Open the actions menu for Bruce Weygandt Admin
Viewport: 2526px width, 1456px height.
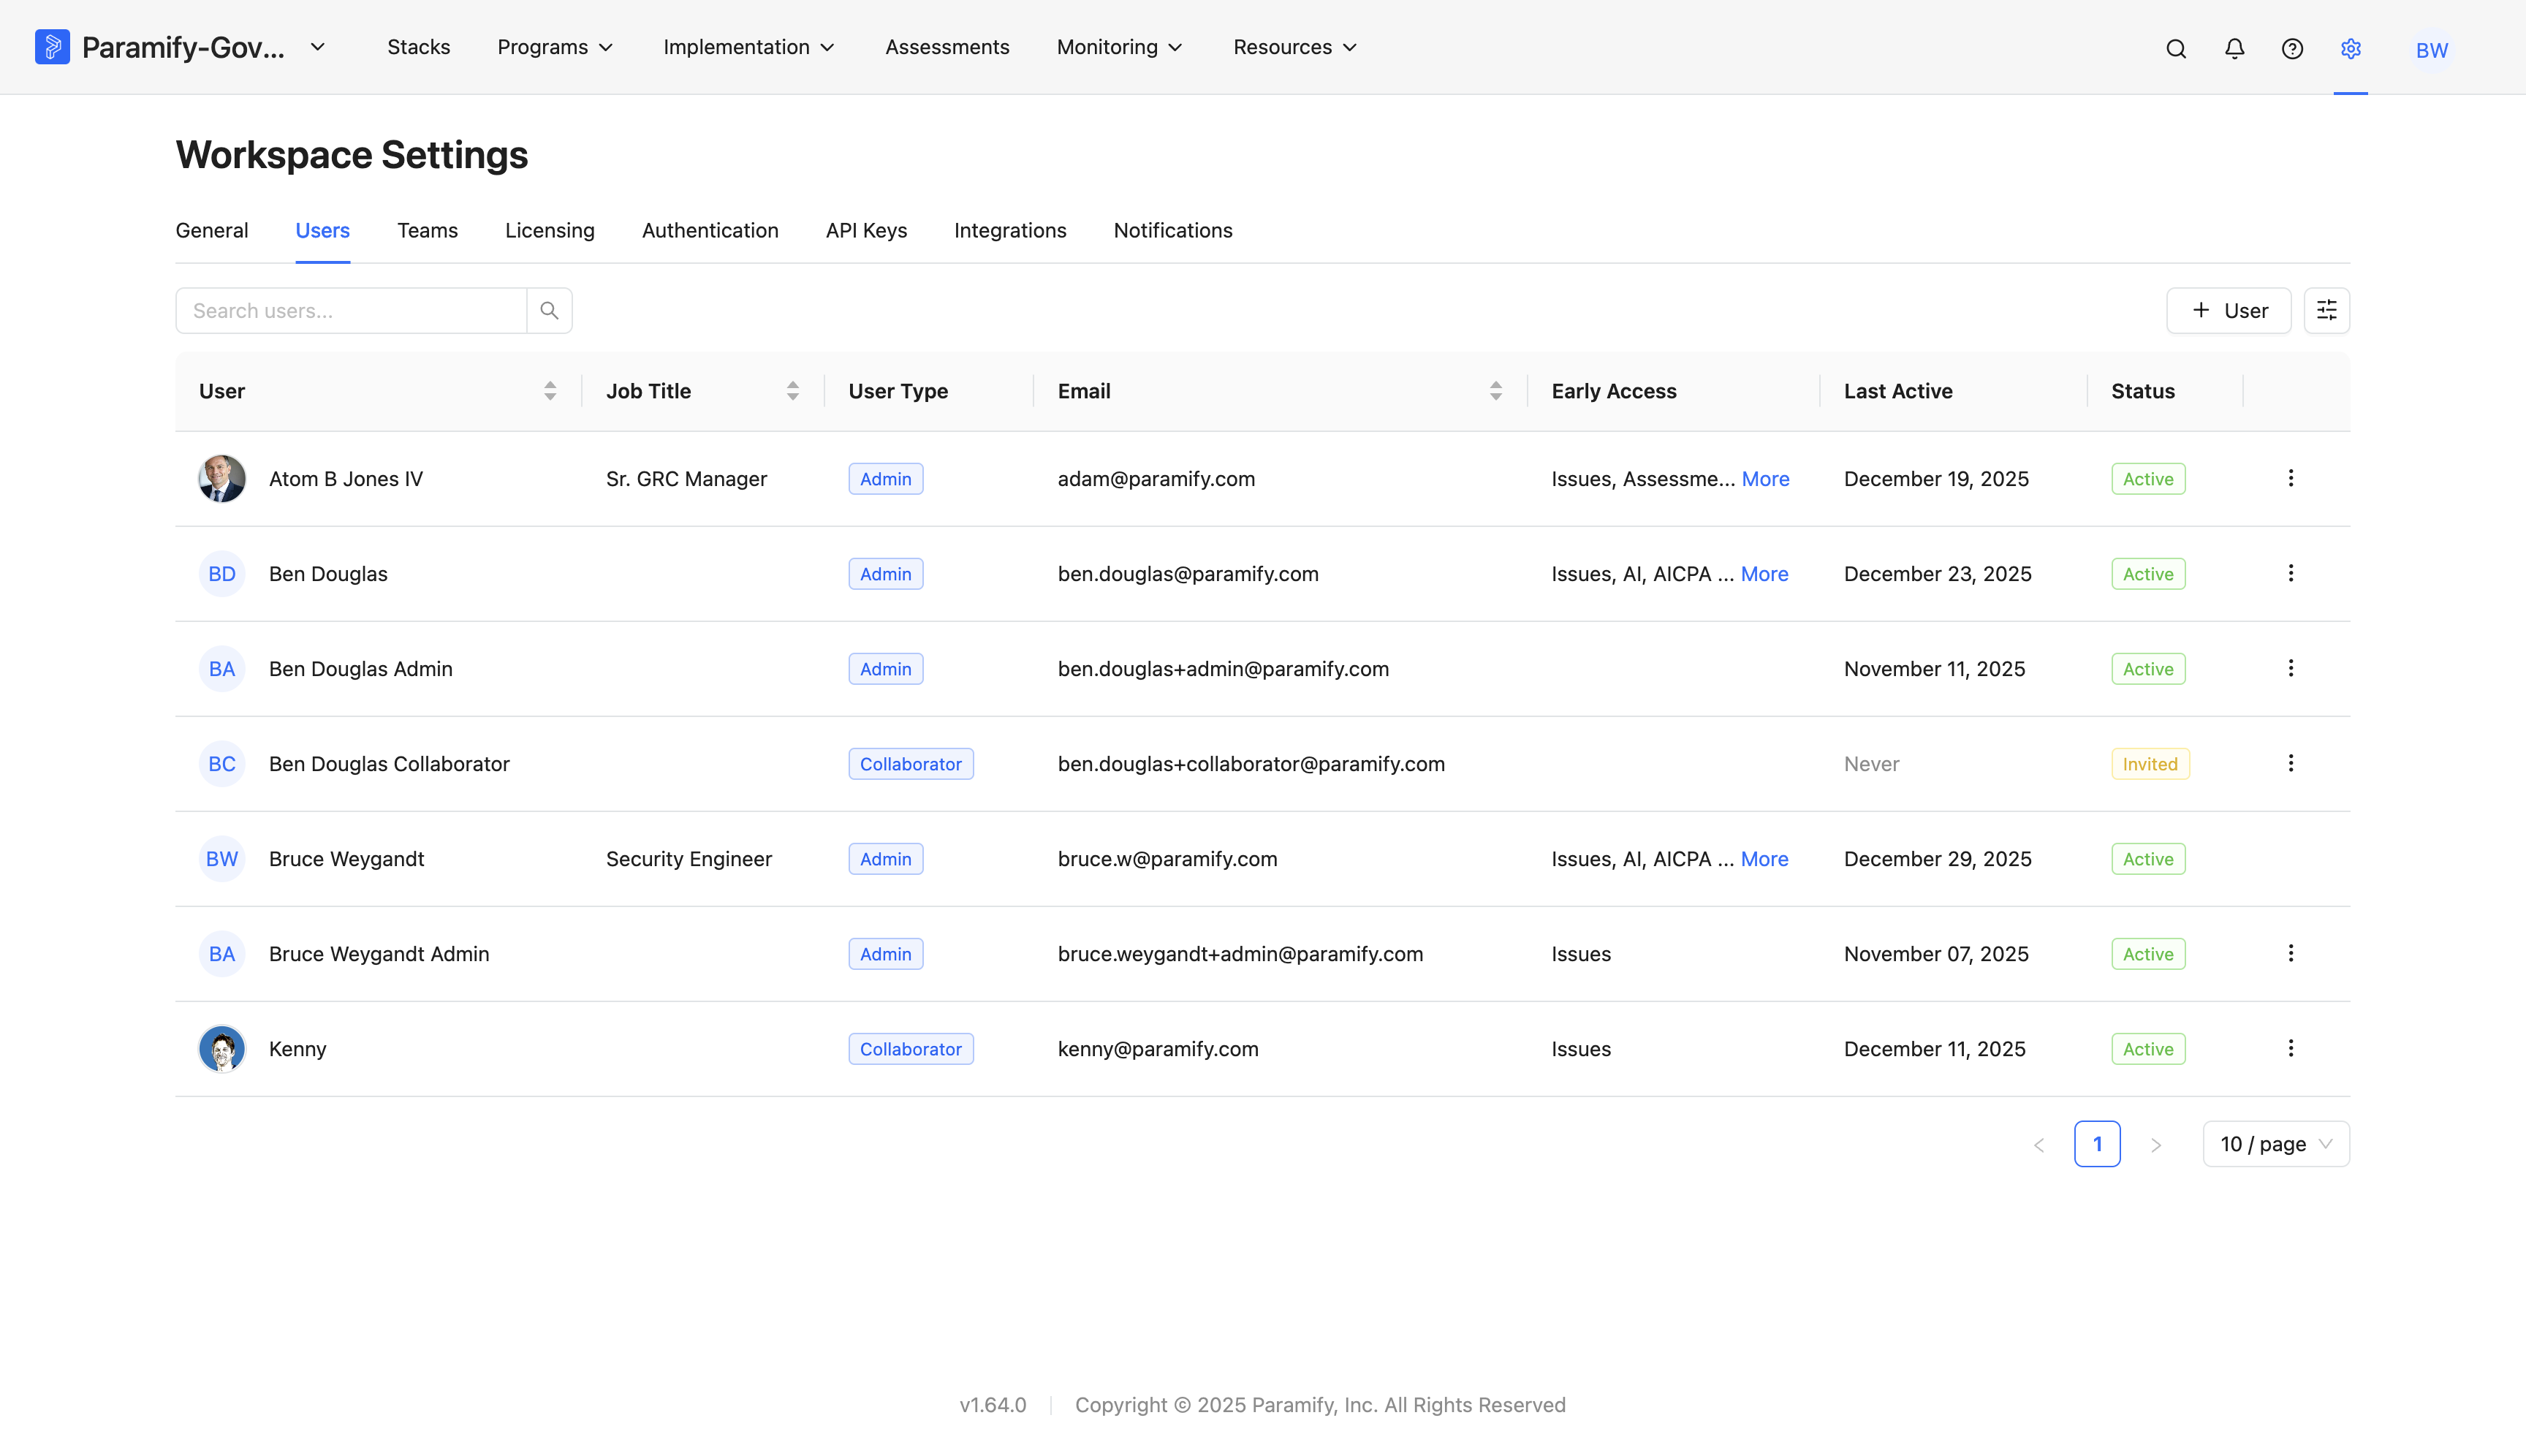[2291, 953]
